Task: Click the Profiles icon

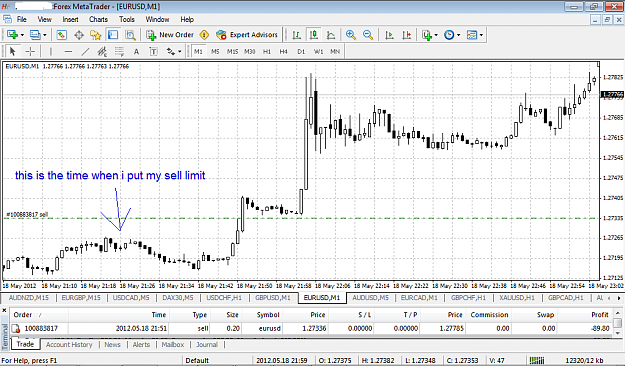Action: pos(35,35)
